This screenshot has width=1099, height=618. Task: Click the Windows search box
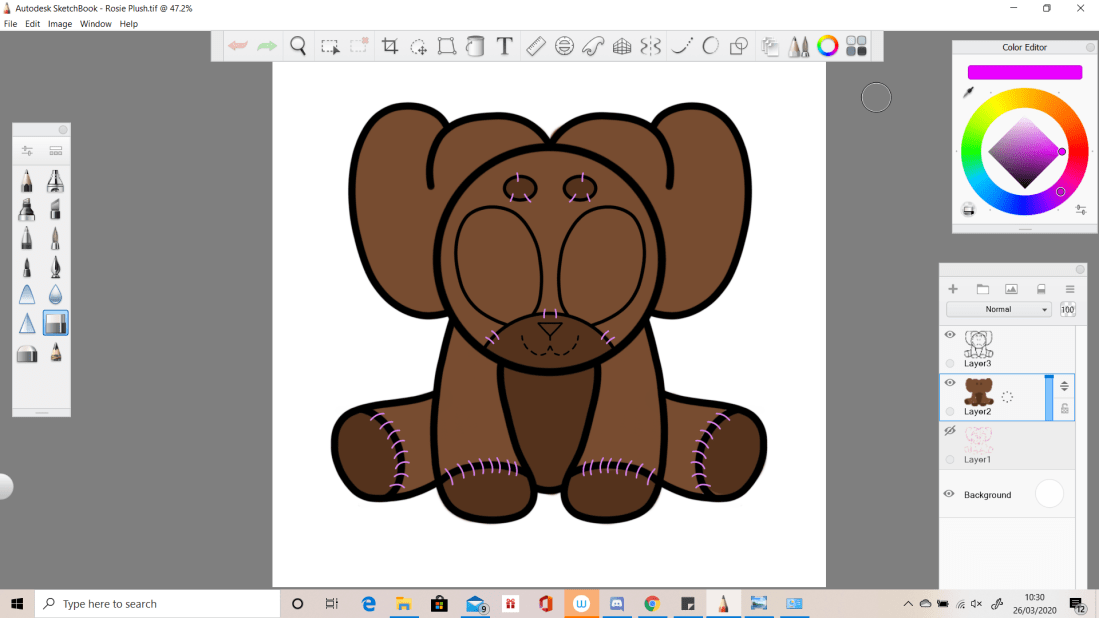(160, 604)
